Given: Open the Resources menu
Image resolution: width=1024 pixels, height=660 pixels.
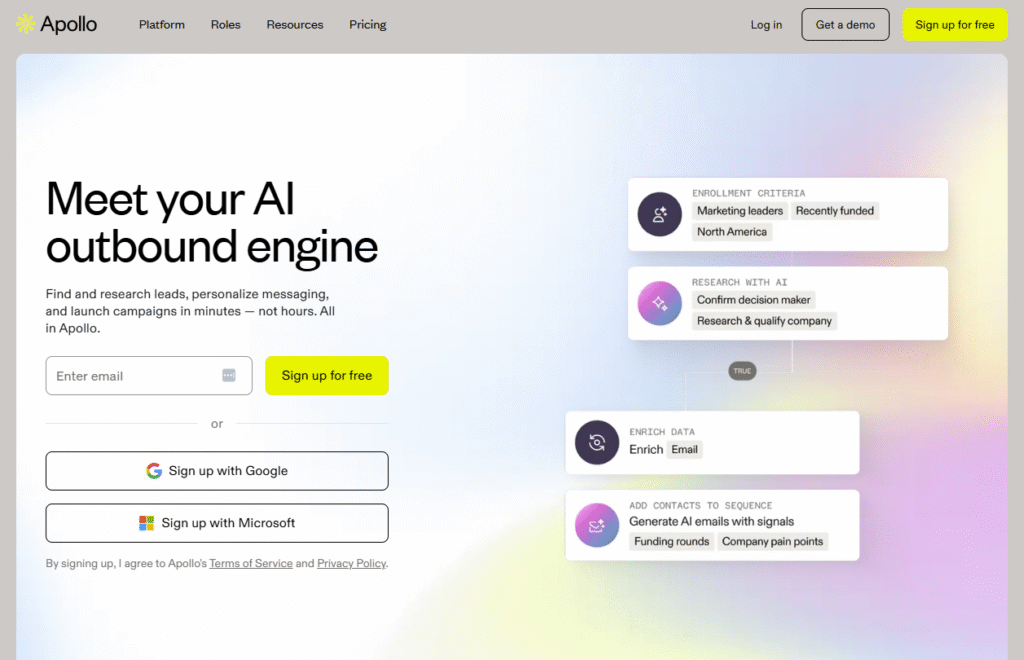Looking at the screenshot, I should (x=295, y=25).
